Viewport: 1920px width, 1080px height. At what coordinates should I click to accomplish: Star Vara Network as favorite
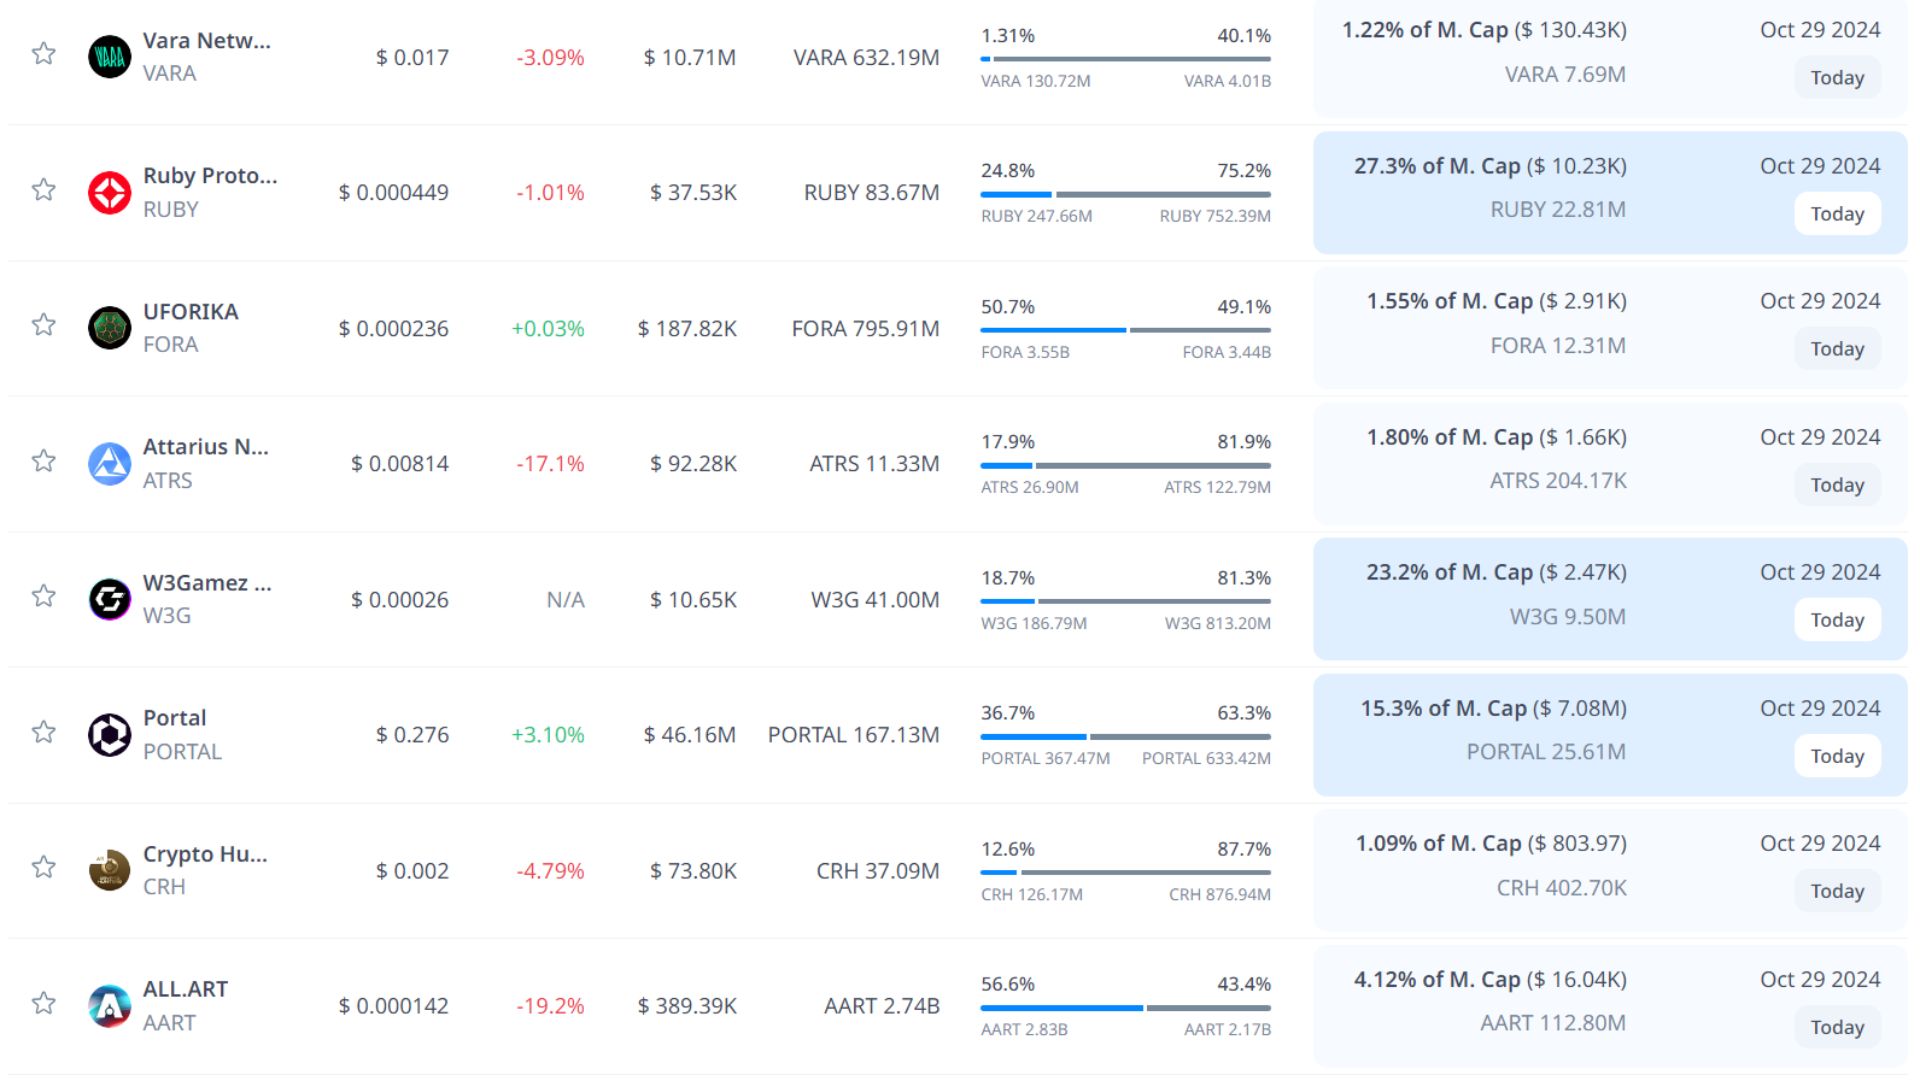click(x=43, y=54)
